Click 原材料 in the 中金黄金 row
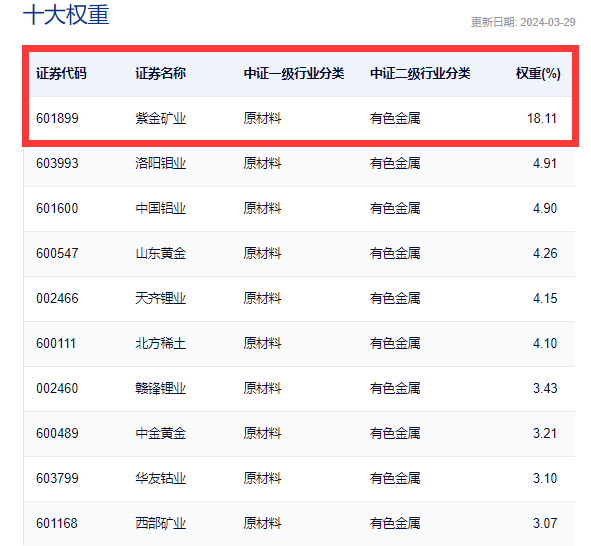 tap(262, 433)
